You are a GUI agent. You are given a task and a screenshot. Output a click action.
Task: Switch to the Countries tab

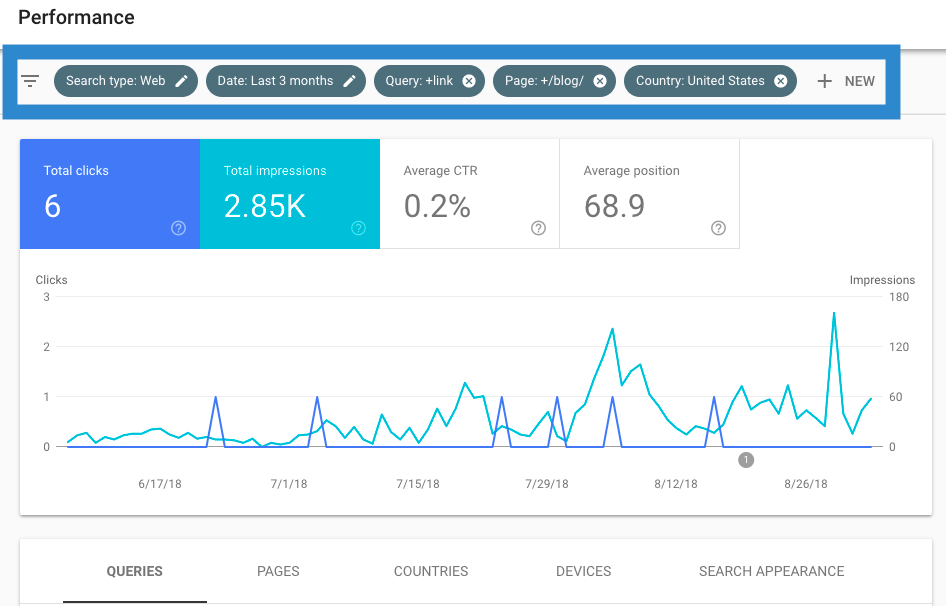[431, 571]
